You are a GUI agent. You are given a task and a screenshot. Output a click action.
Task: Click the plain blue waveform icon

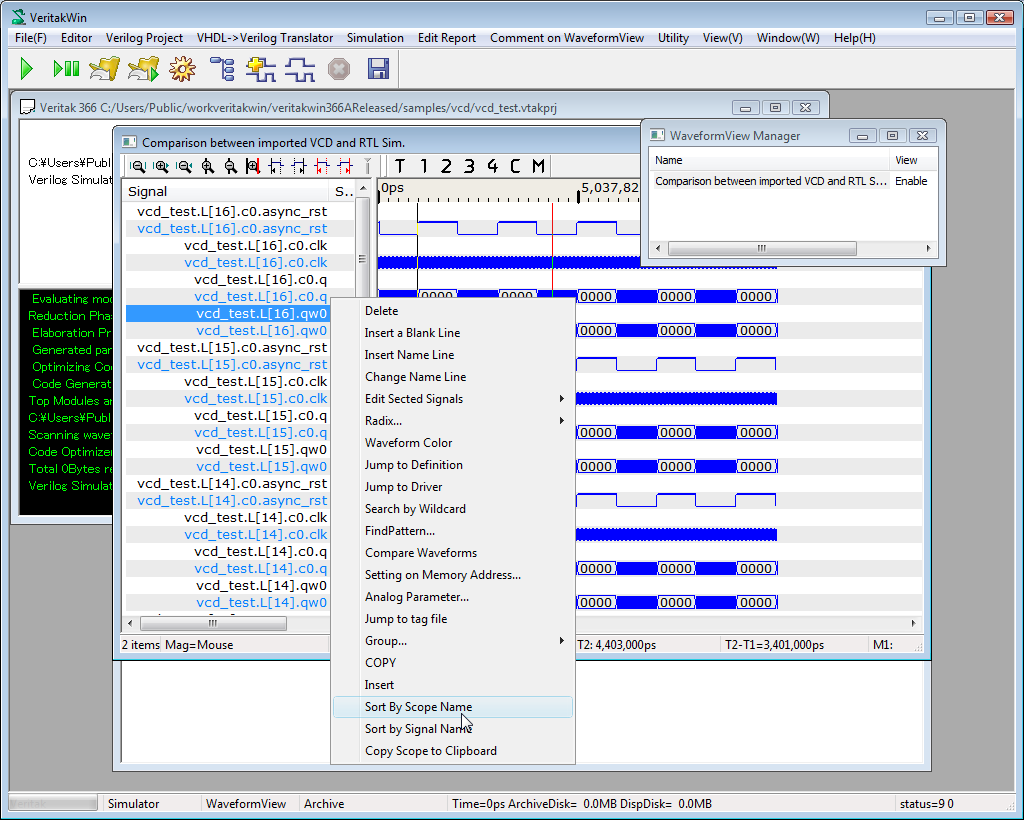pyautogui.click(x=300, y=69)
